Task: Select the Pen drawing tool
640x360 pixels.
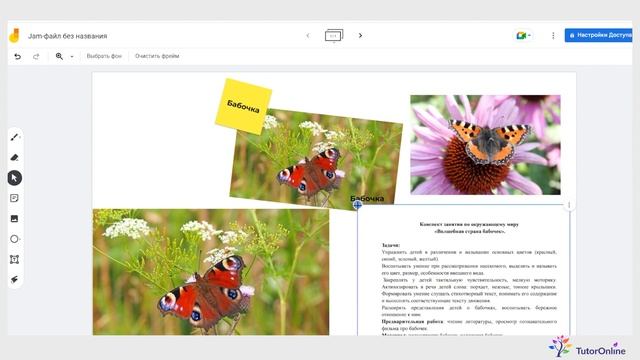Action: (x=15, y=137)
